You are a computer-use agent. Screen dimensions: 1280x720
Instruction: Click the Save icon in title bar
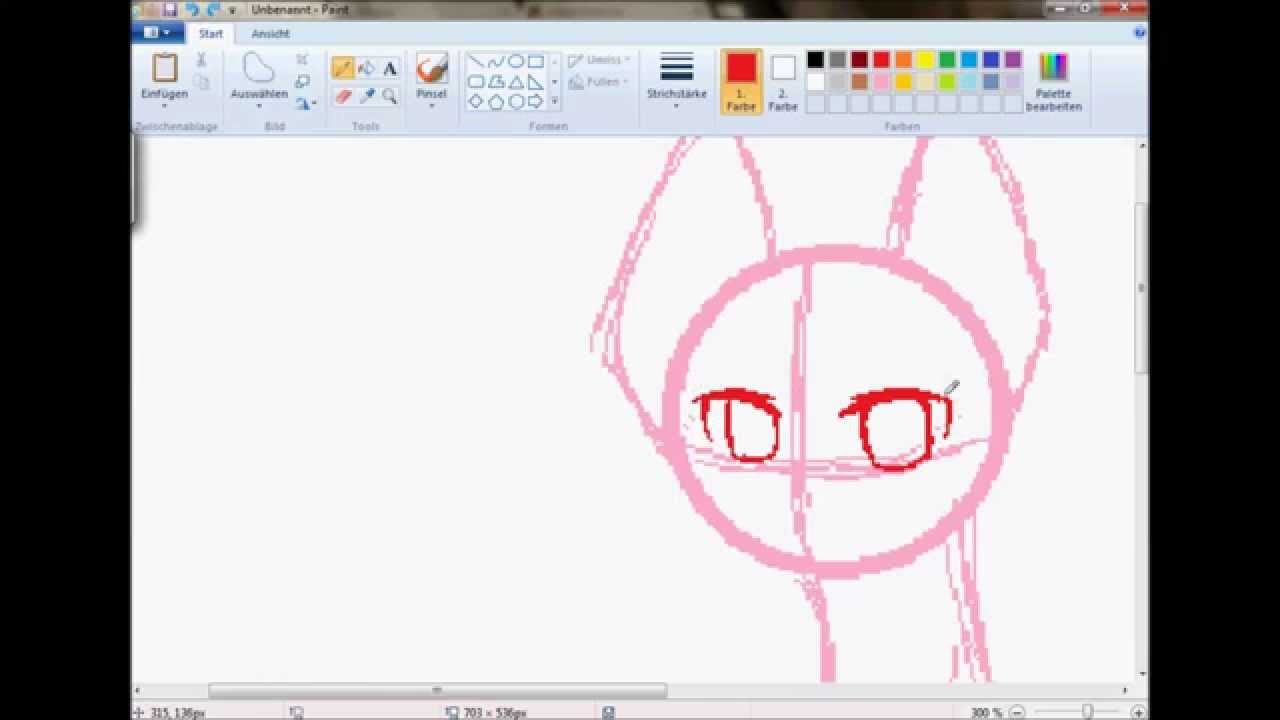(170, 9)
